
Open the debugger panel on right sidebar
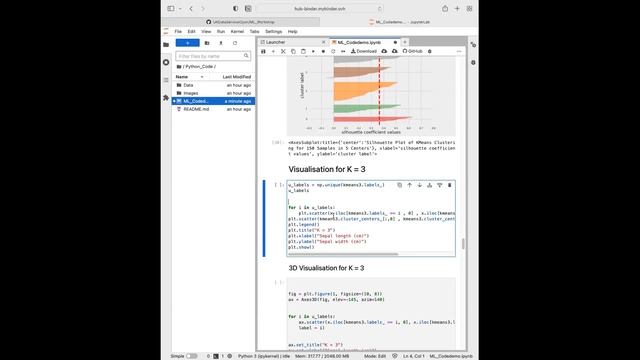click(473, 62)
